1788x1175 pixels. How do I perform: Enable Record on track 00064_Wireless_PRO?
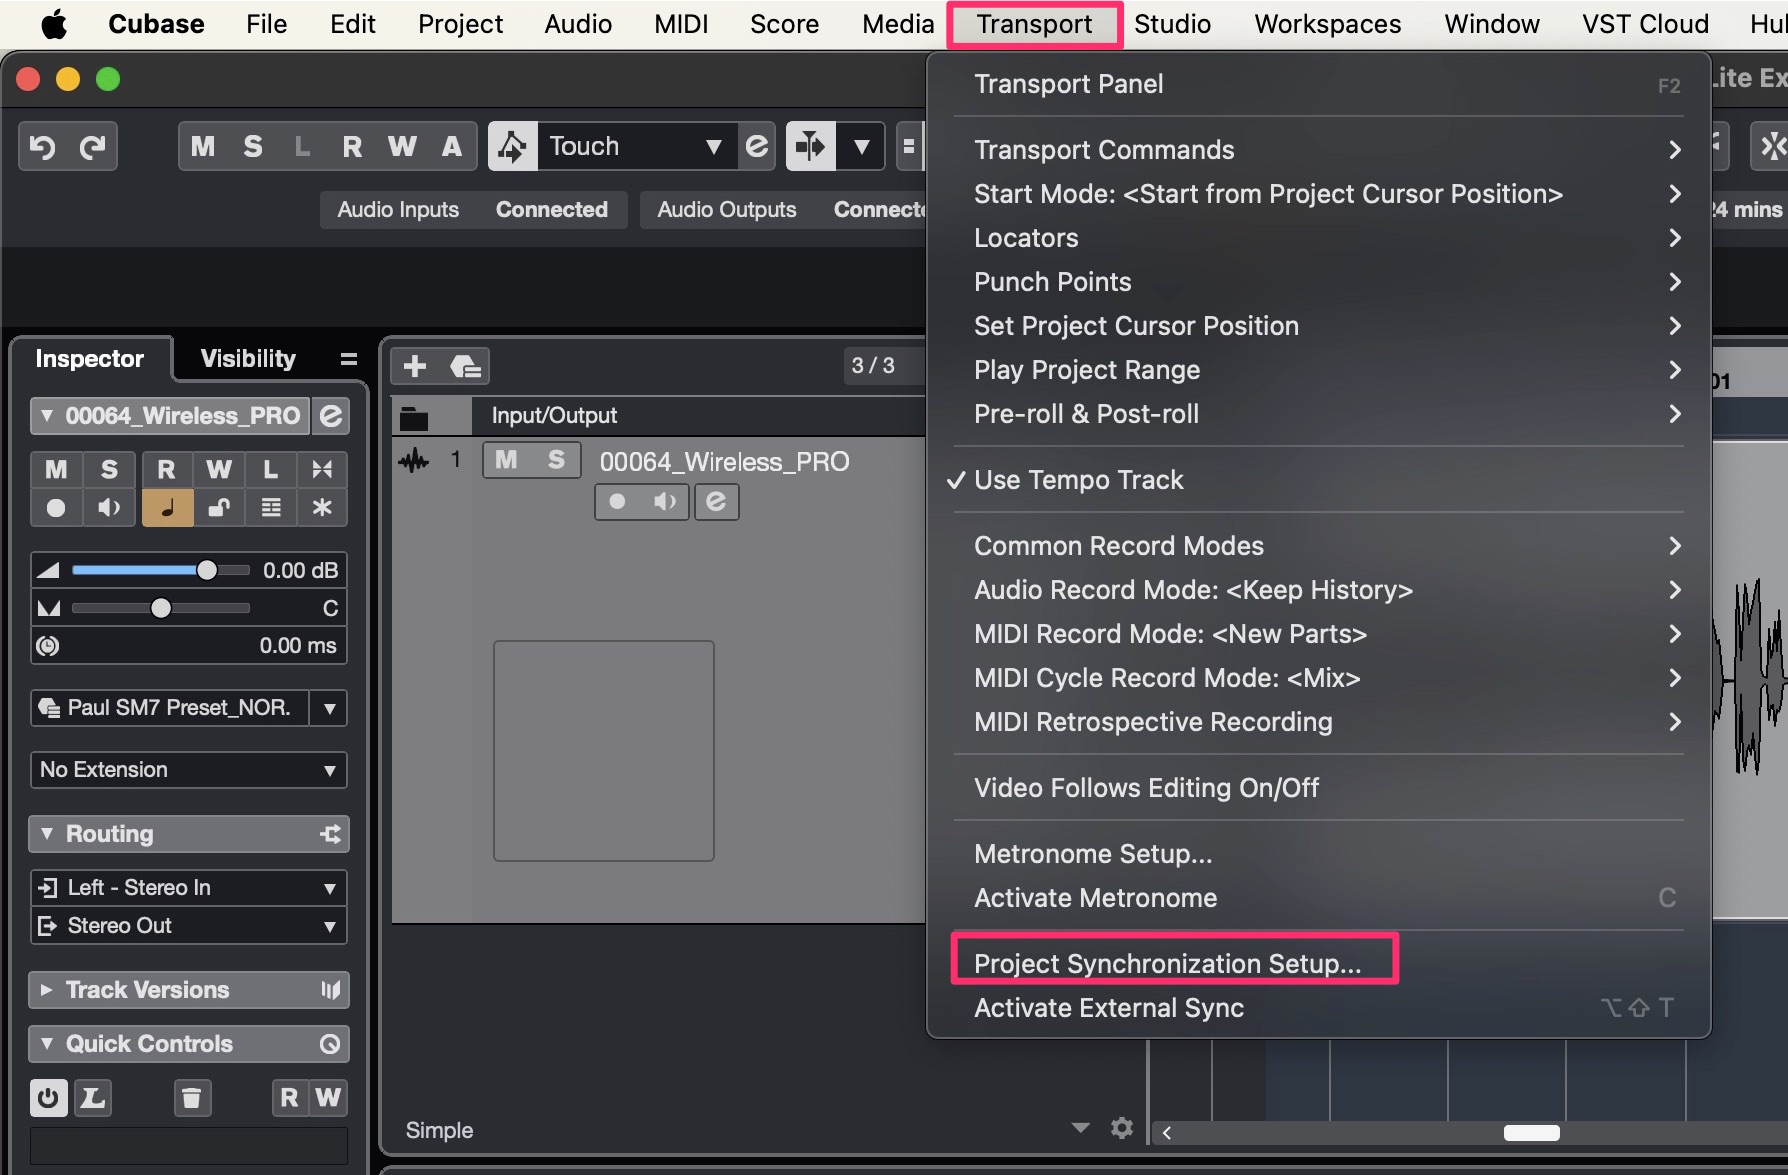click(617, 502)
